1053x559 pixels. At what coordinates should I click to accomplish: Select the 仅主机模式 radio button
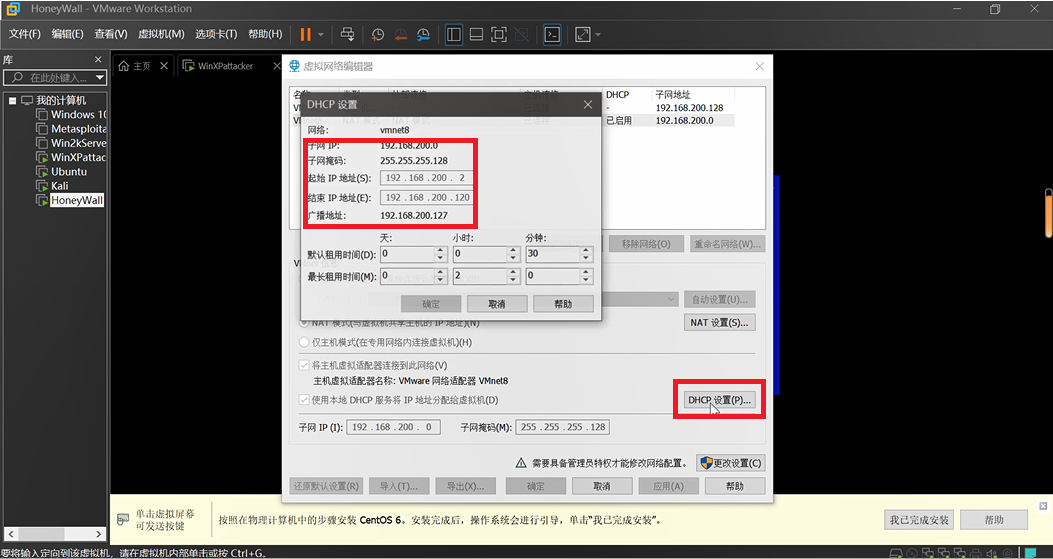click(x=304, y=342)
